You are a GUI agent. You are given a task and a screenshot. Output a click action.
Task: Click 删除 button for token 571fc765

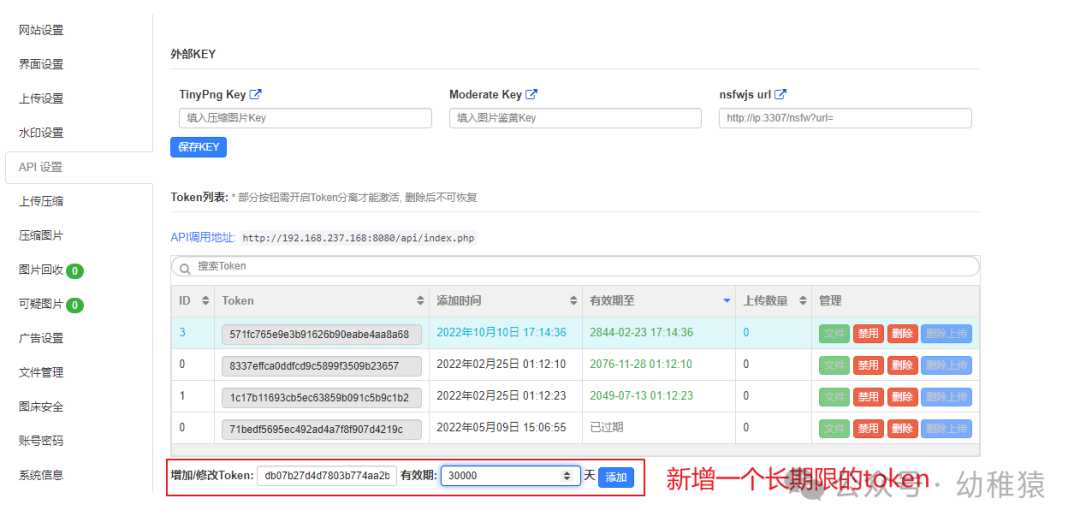click(902, 334)
